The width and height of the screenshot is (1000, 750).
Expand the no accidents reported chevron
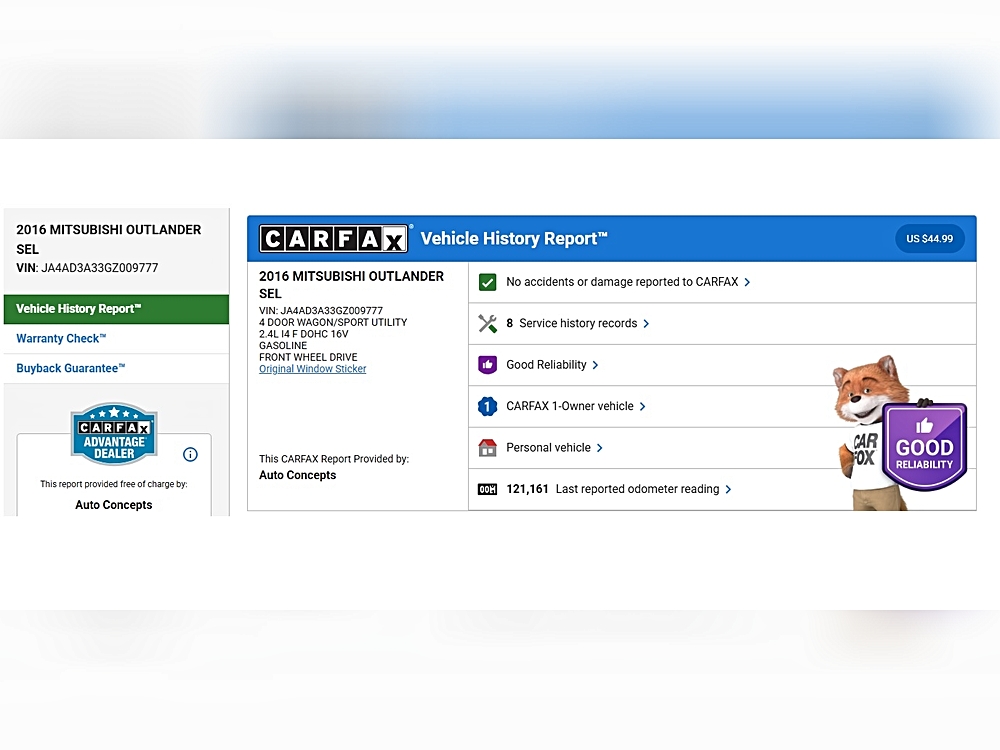[x=748, y=282]
